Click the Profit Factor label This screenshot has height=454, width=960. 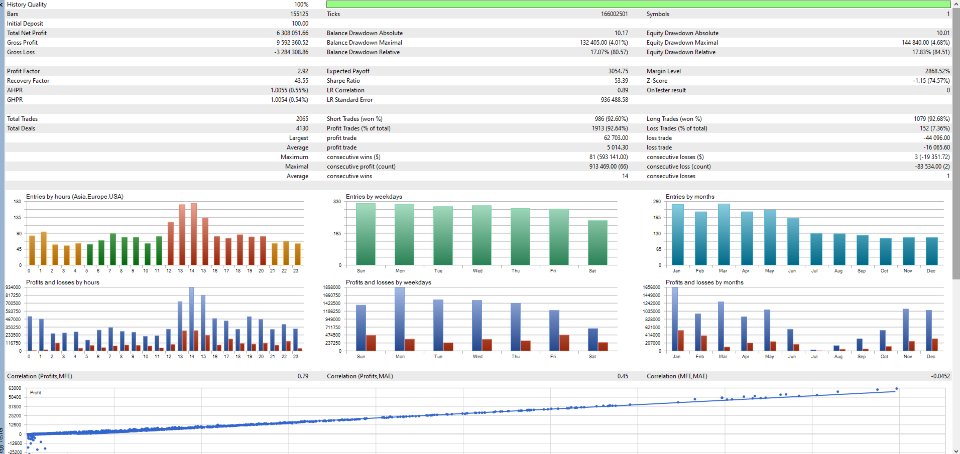tap(20, 72)
